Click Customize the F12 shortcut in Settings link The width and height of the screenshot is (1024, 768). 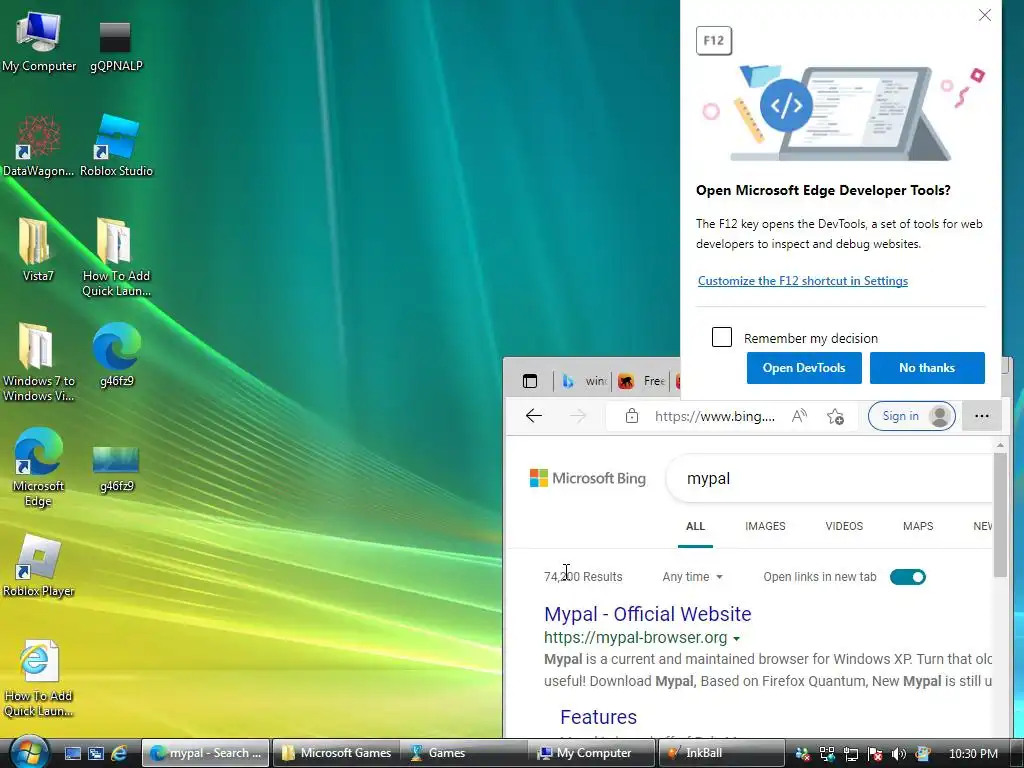(803, 281)
